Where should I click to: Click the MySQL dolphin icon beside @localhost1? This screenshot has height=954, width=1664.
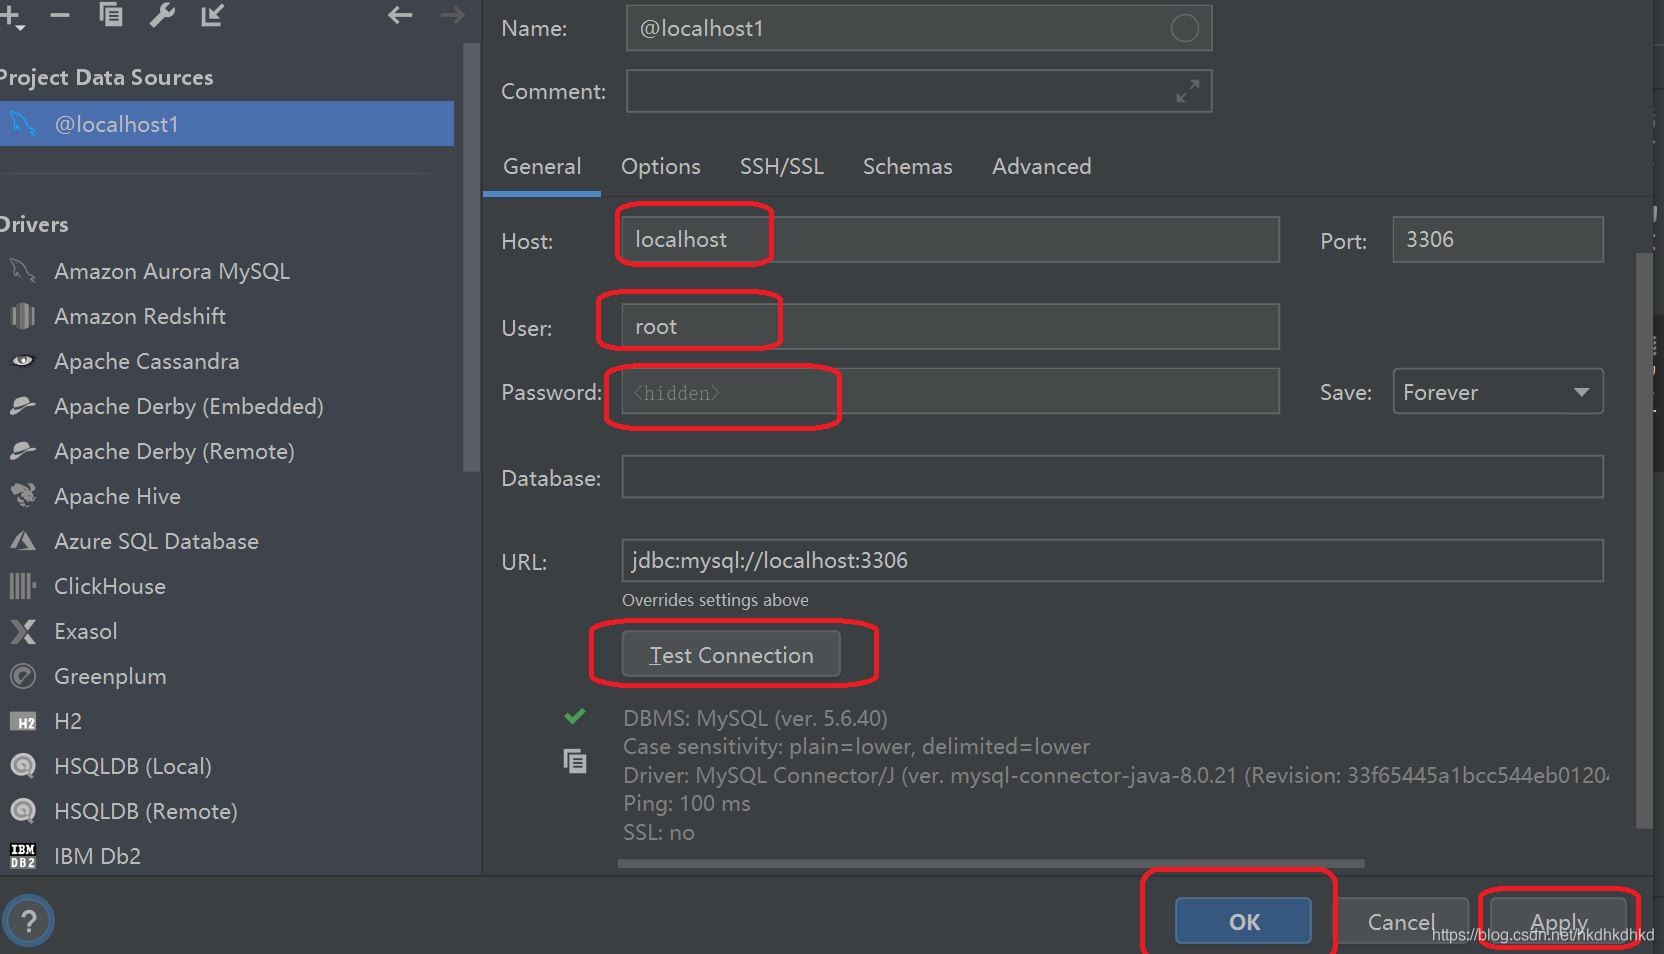[x=22, y=124]
